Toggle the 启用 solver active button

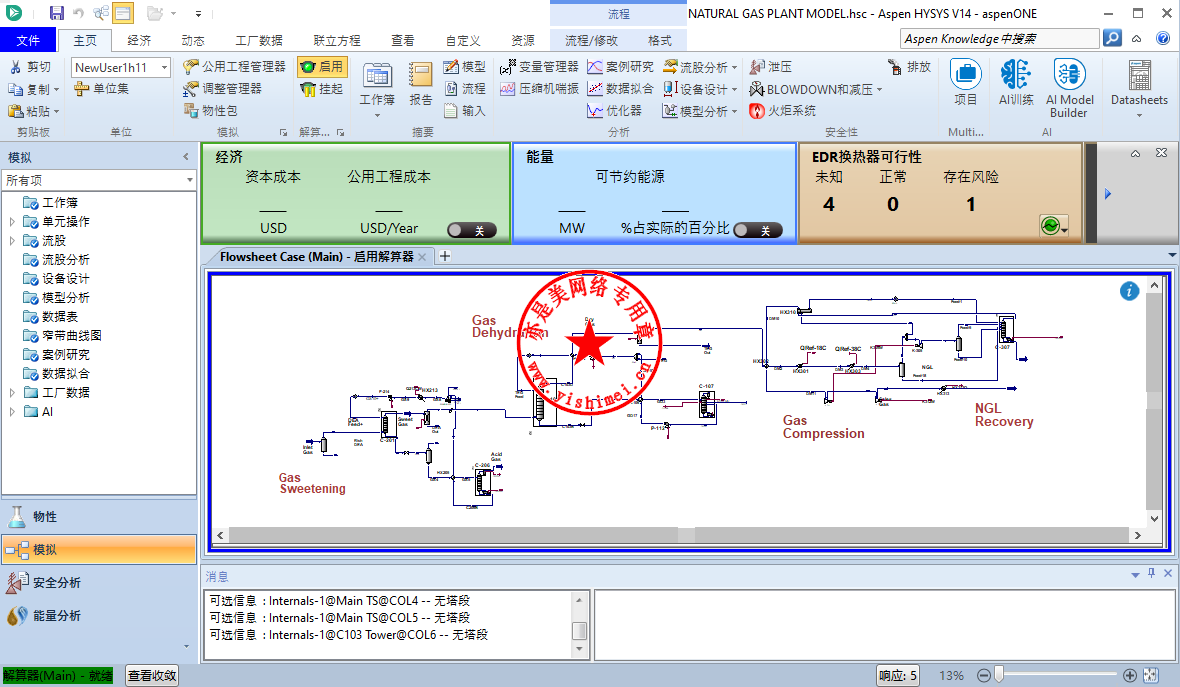pos(321,67)
